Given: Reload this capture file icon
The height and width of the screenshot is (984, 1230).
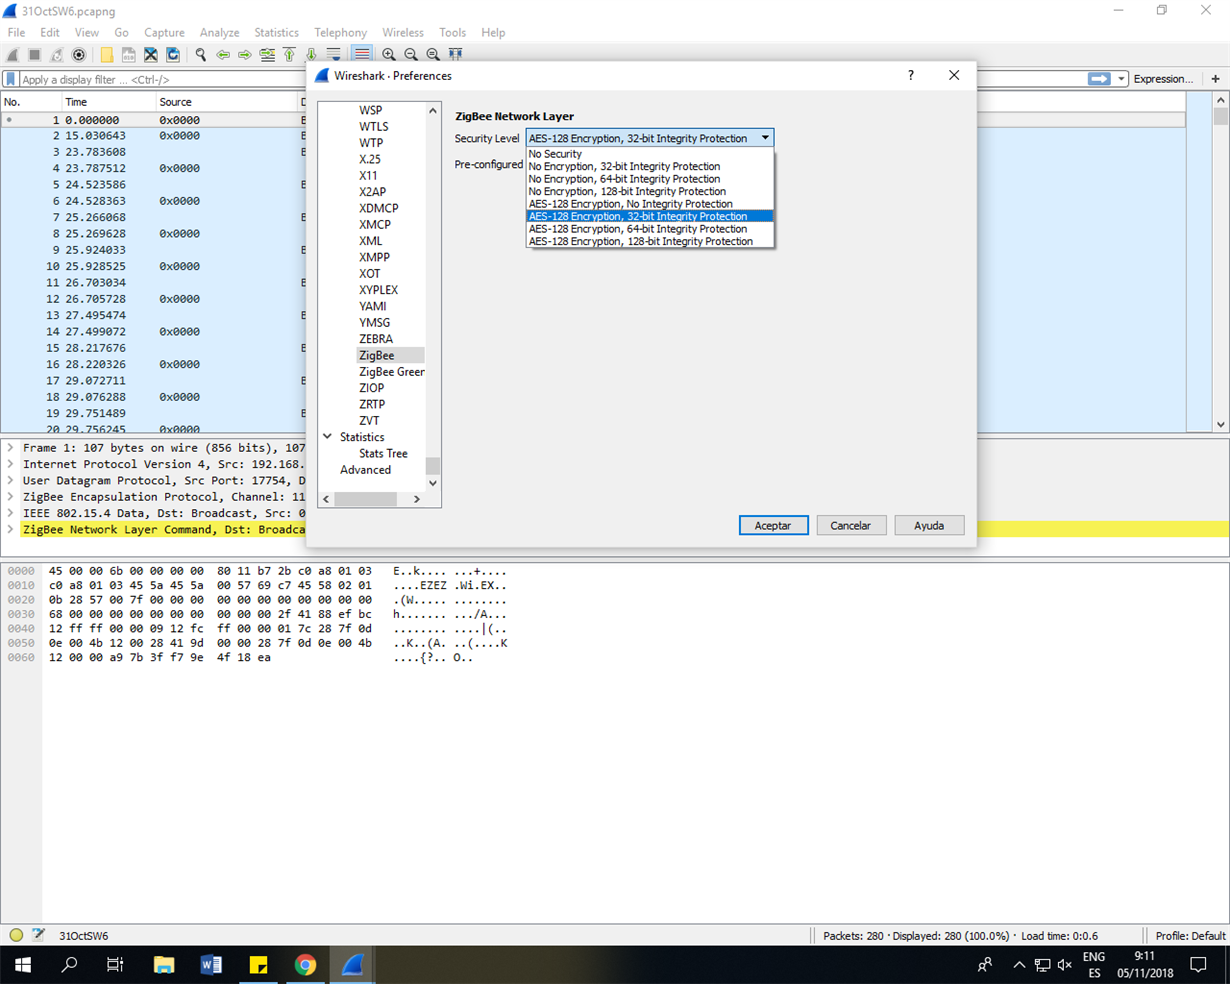Looking at the screenshot, I should click(173, 55).
